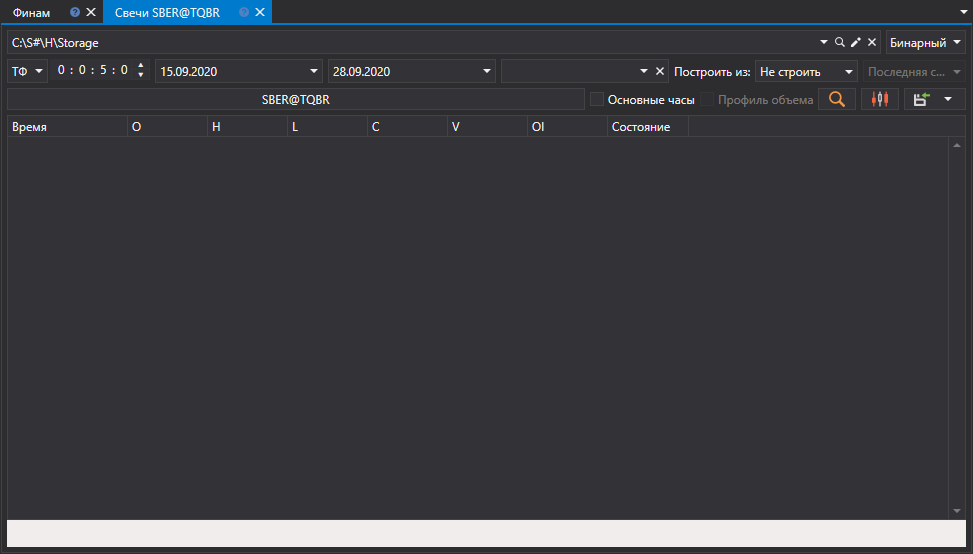
Task: Enable the Основные часы checkbox
Action: [x=597, y=99]
